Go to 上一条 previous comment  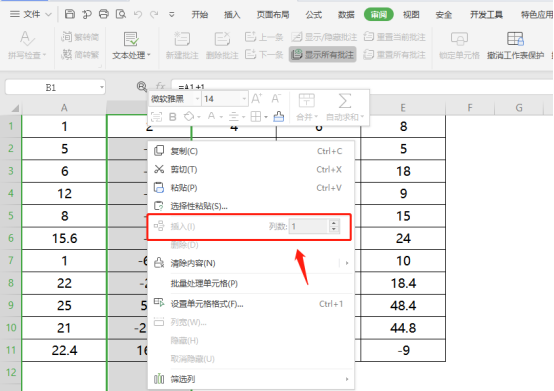(x=264, y=37)
